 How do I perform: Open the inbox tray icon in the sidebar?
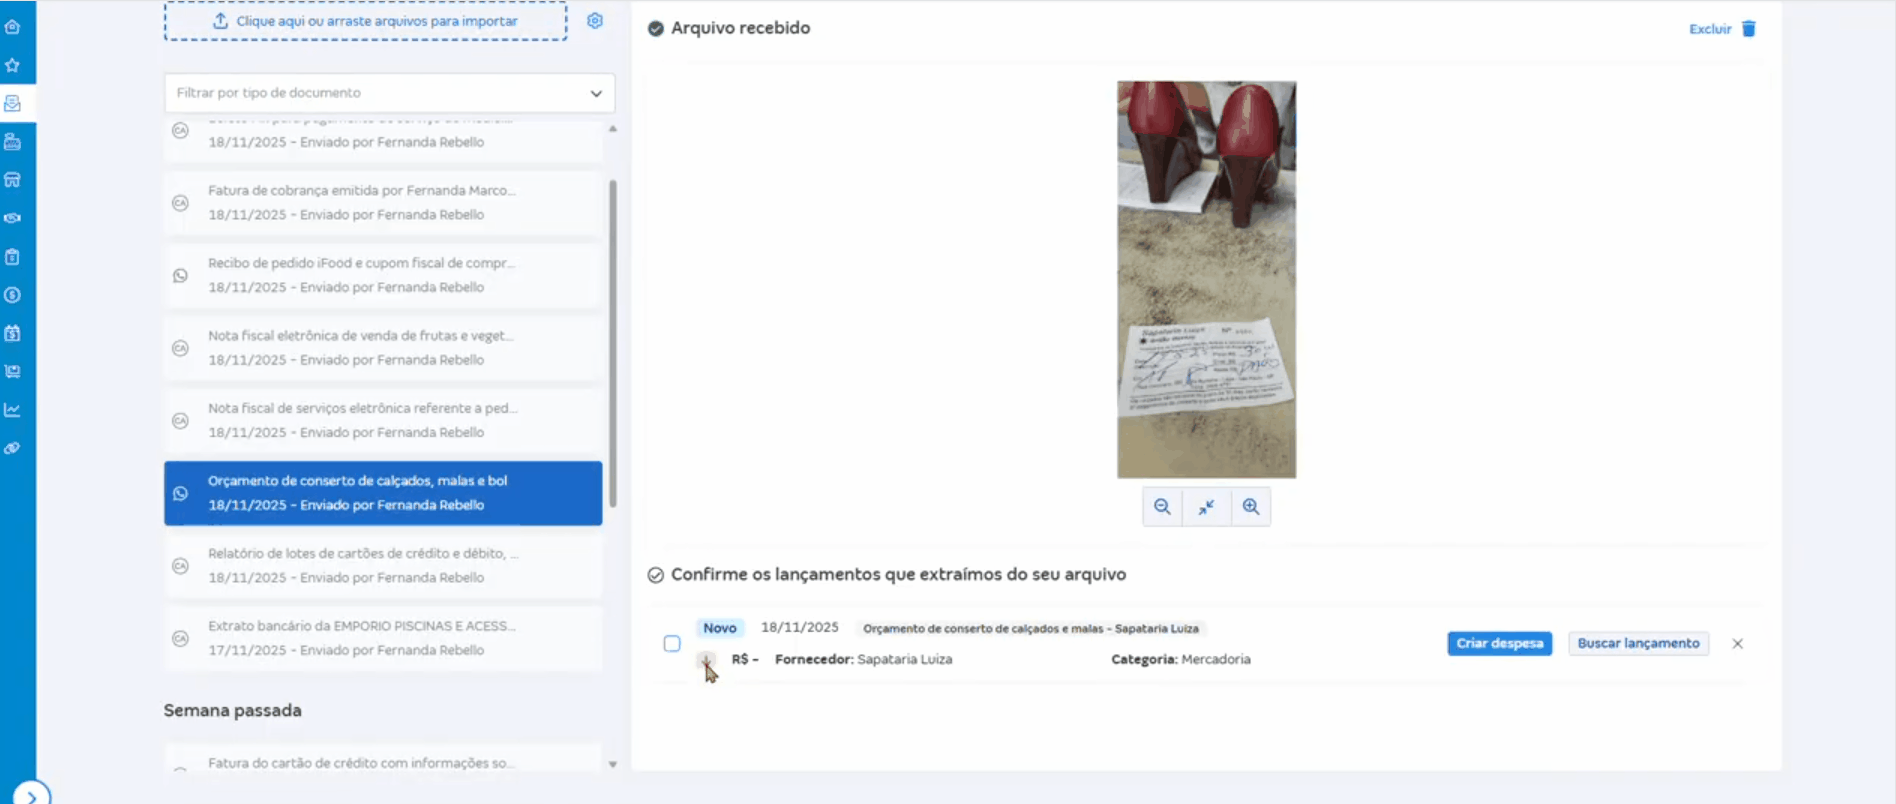[13, 103]
